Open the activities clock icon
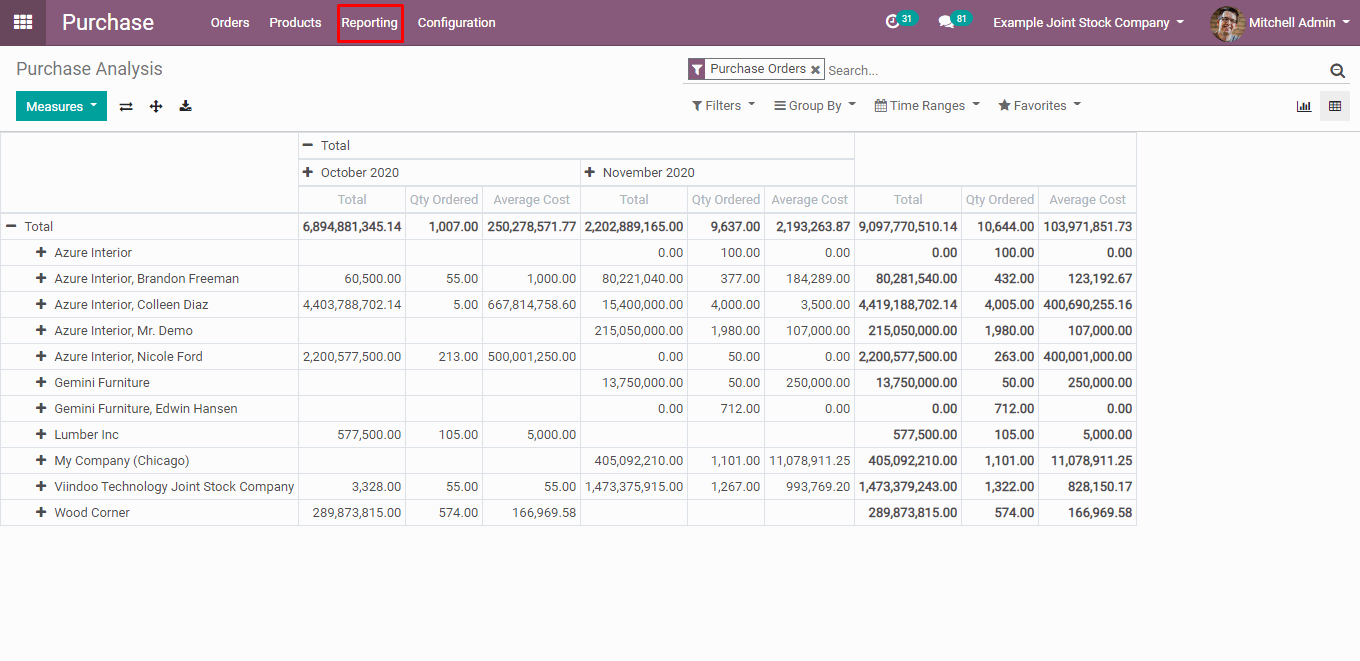1360x661 pixels. 893,22
